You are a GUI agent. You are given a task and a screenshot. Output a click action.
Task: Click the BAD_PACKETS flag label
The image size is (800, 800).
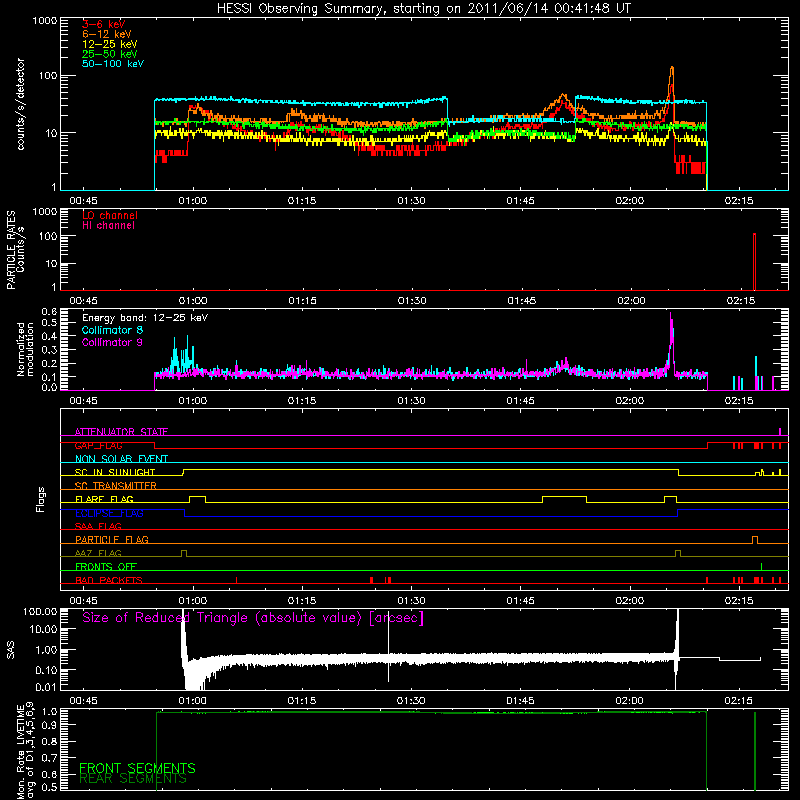click(x=109, y=580)
